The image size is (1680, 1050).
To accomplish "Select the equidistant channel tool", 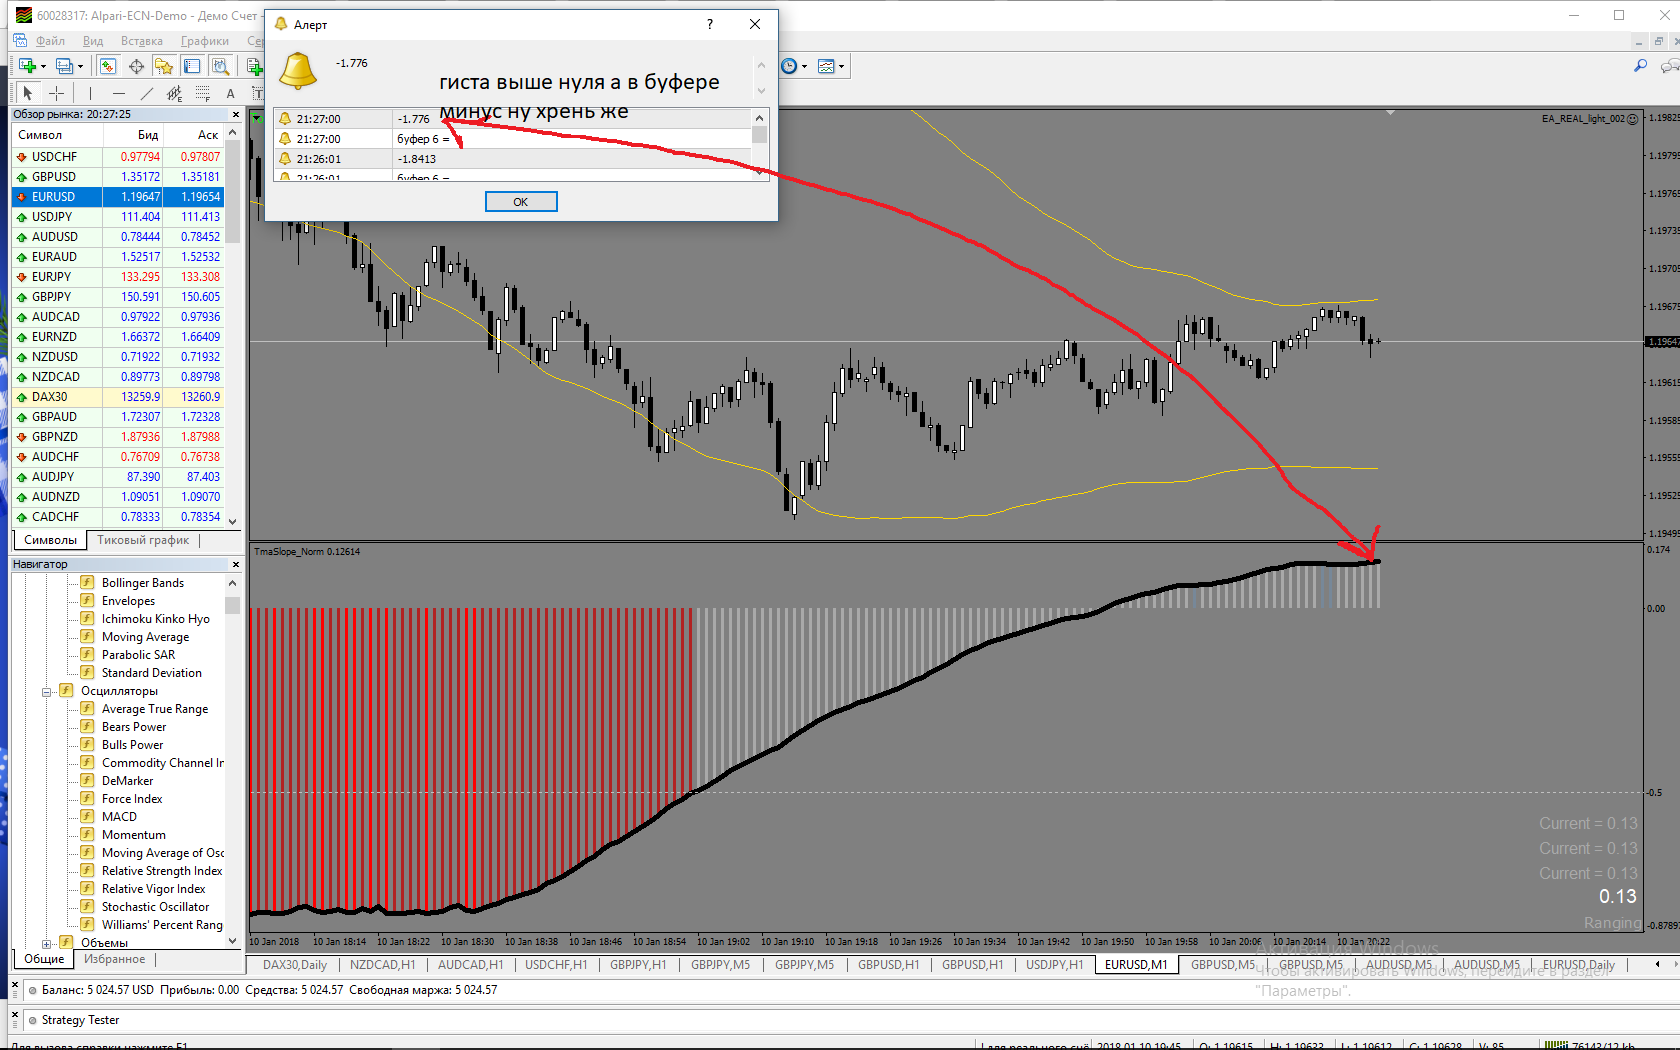I will 175,93.
